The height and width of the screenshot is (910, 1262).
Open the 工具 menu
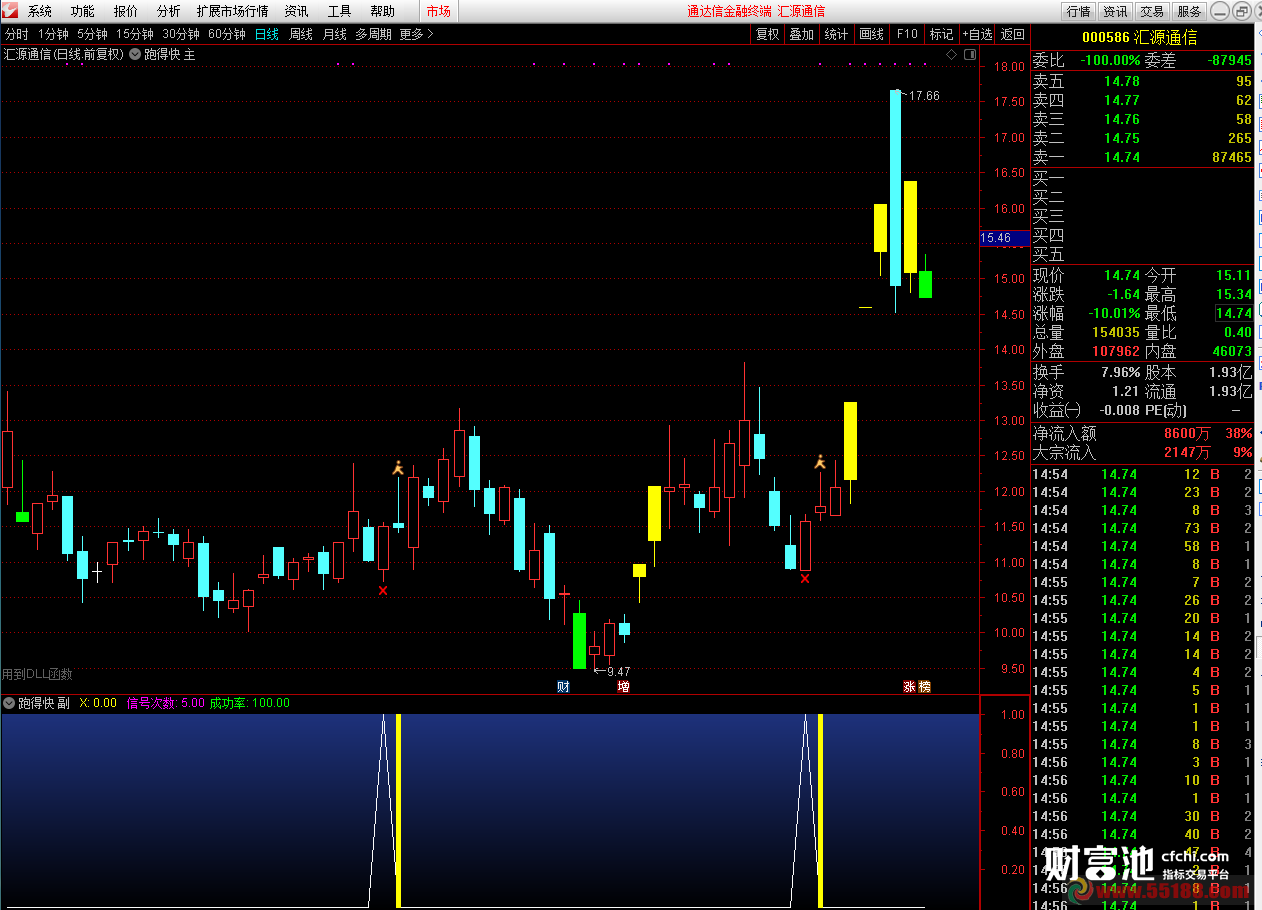(340, 11)
